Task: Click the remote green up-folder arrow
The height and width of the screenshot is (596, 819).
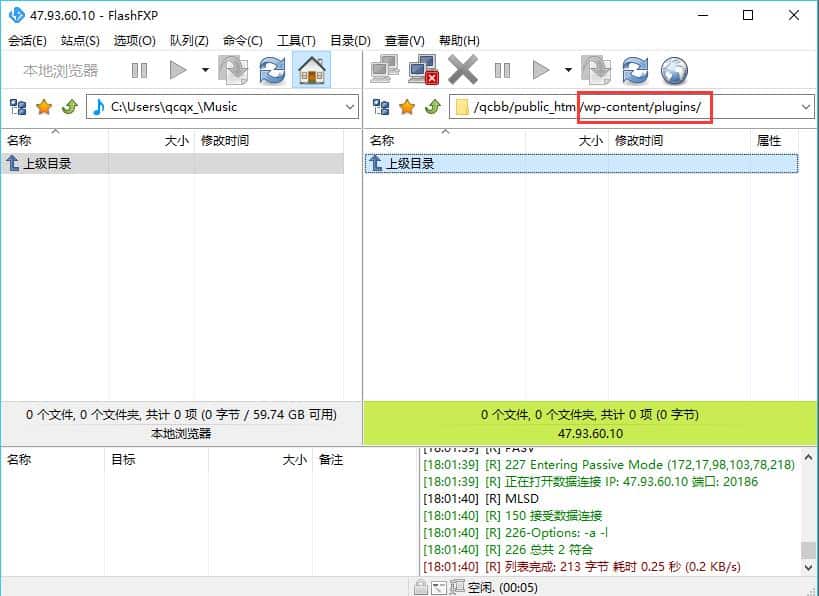Action: click(x=432, y=107)
